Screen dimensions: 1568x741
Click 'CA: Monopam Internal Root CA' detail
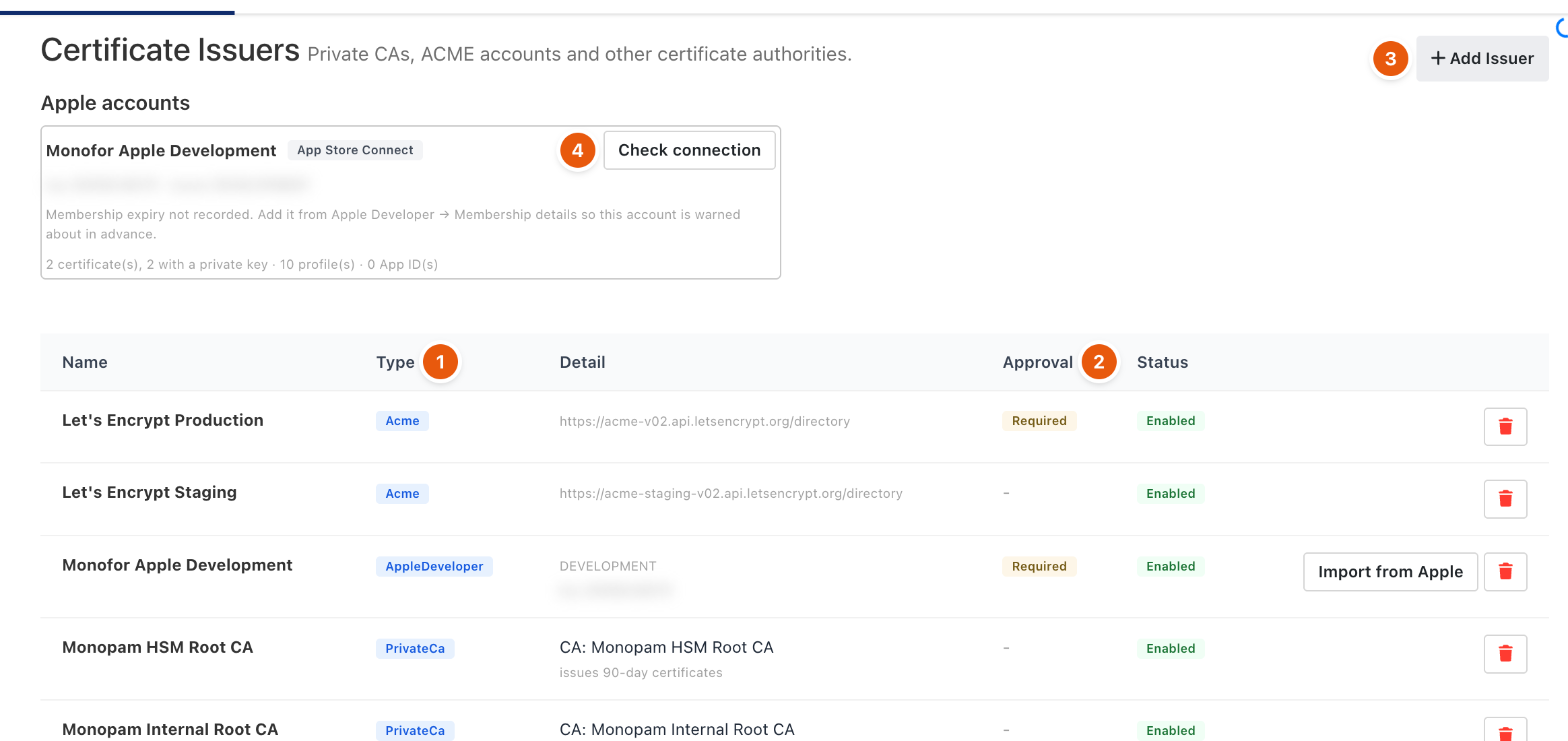(677, 729)
